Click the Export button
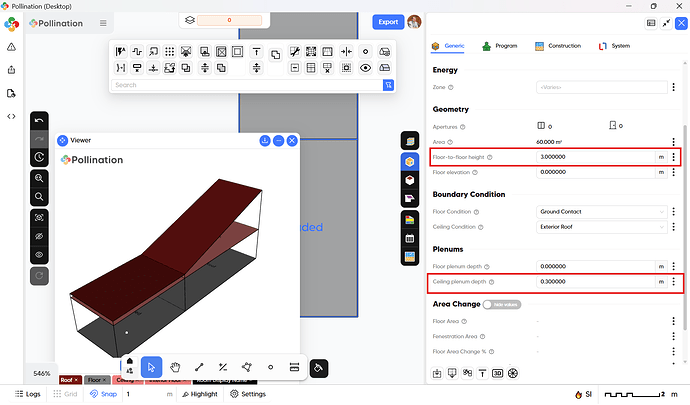 [x=388, y=22]
